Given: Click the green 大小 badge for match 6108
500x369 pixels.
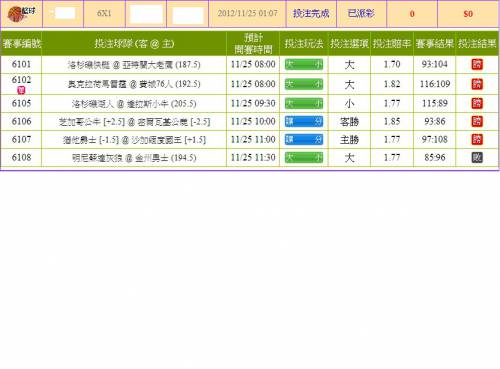Looking at the screenshot, I should coord(304,157).
